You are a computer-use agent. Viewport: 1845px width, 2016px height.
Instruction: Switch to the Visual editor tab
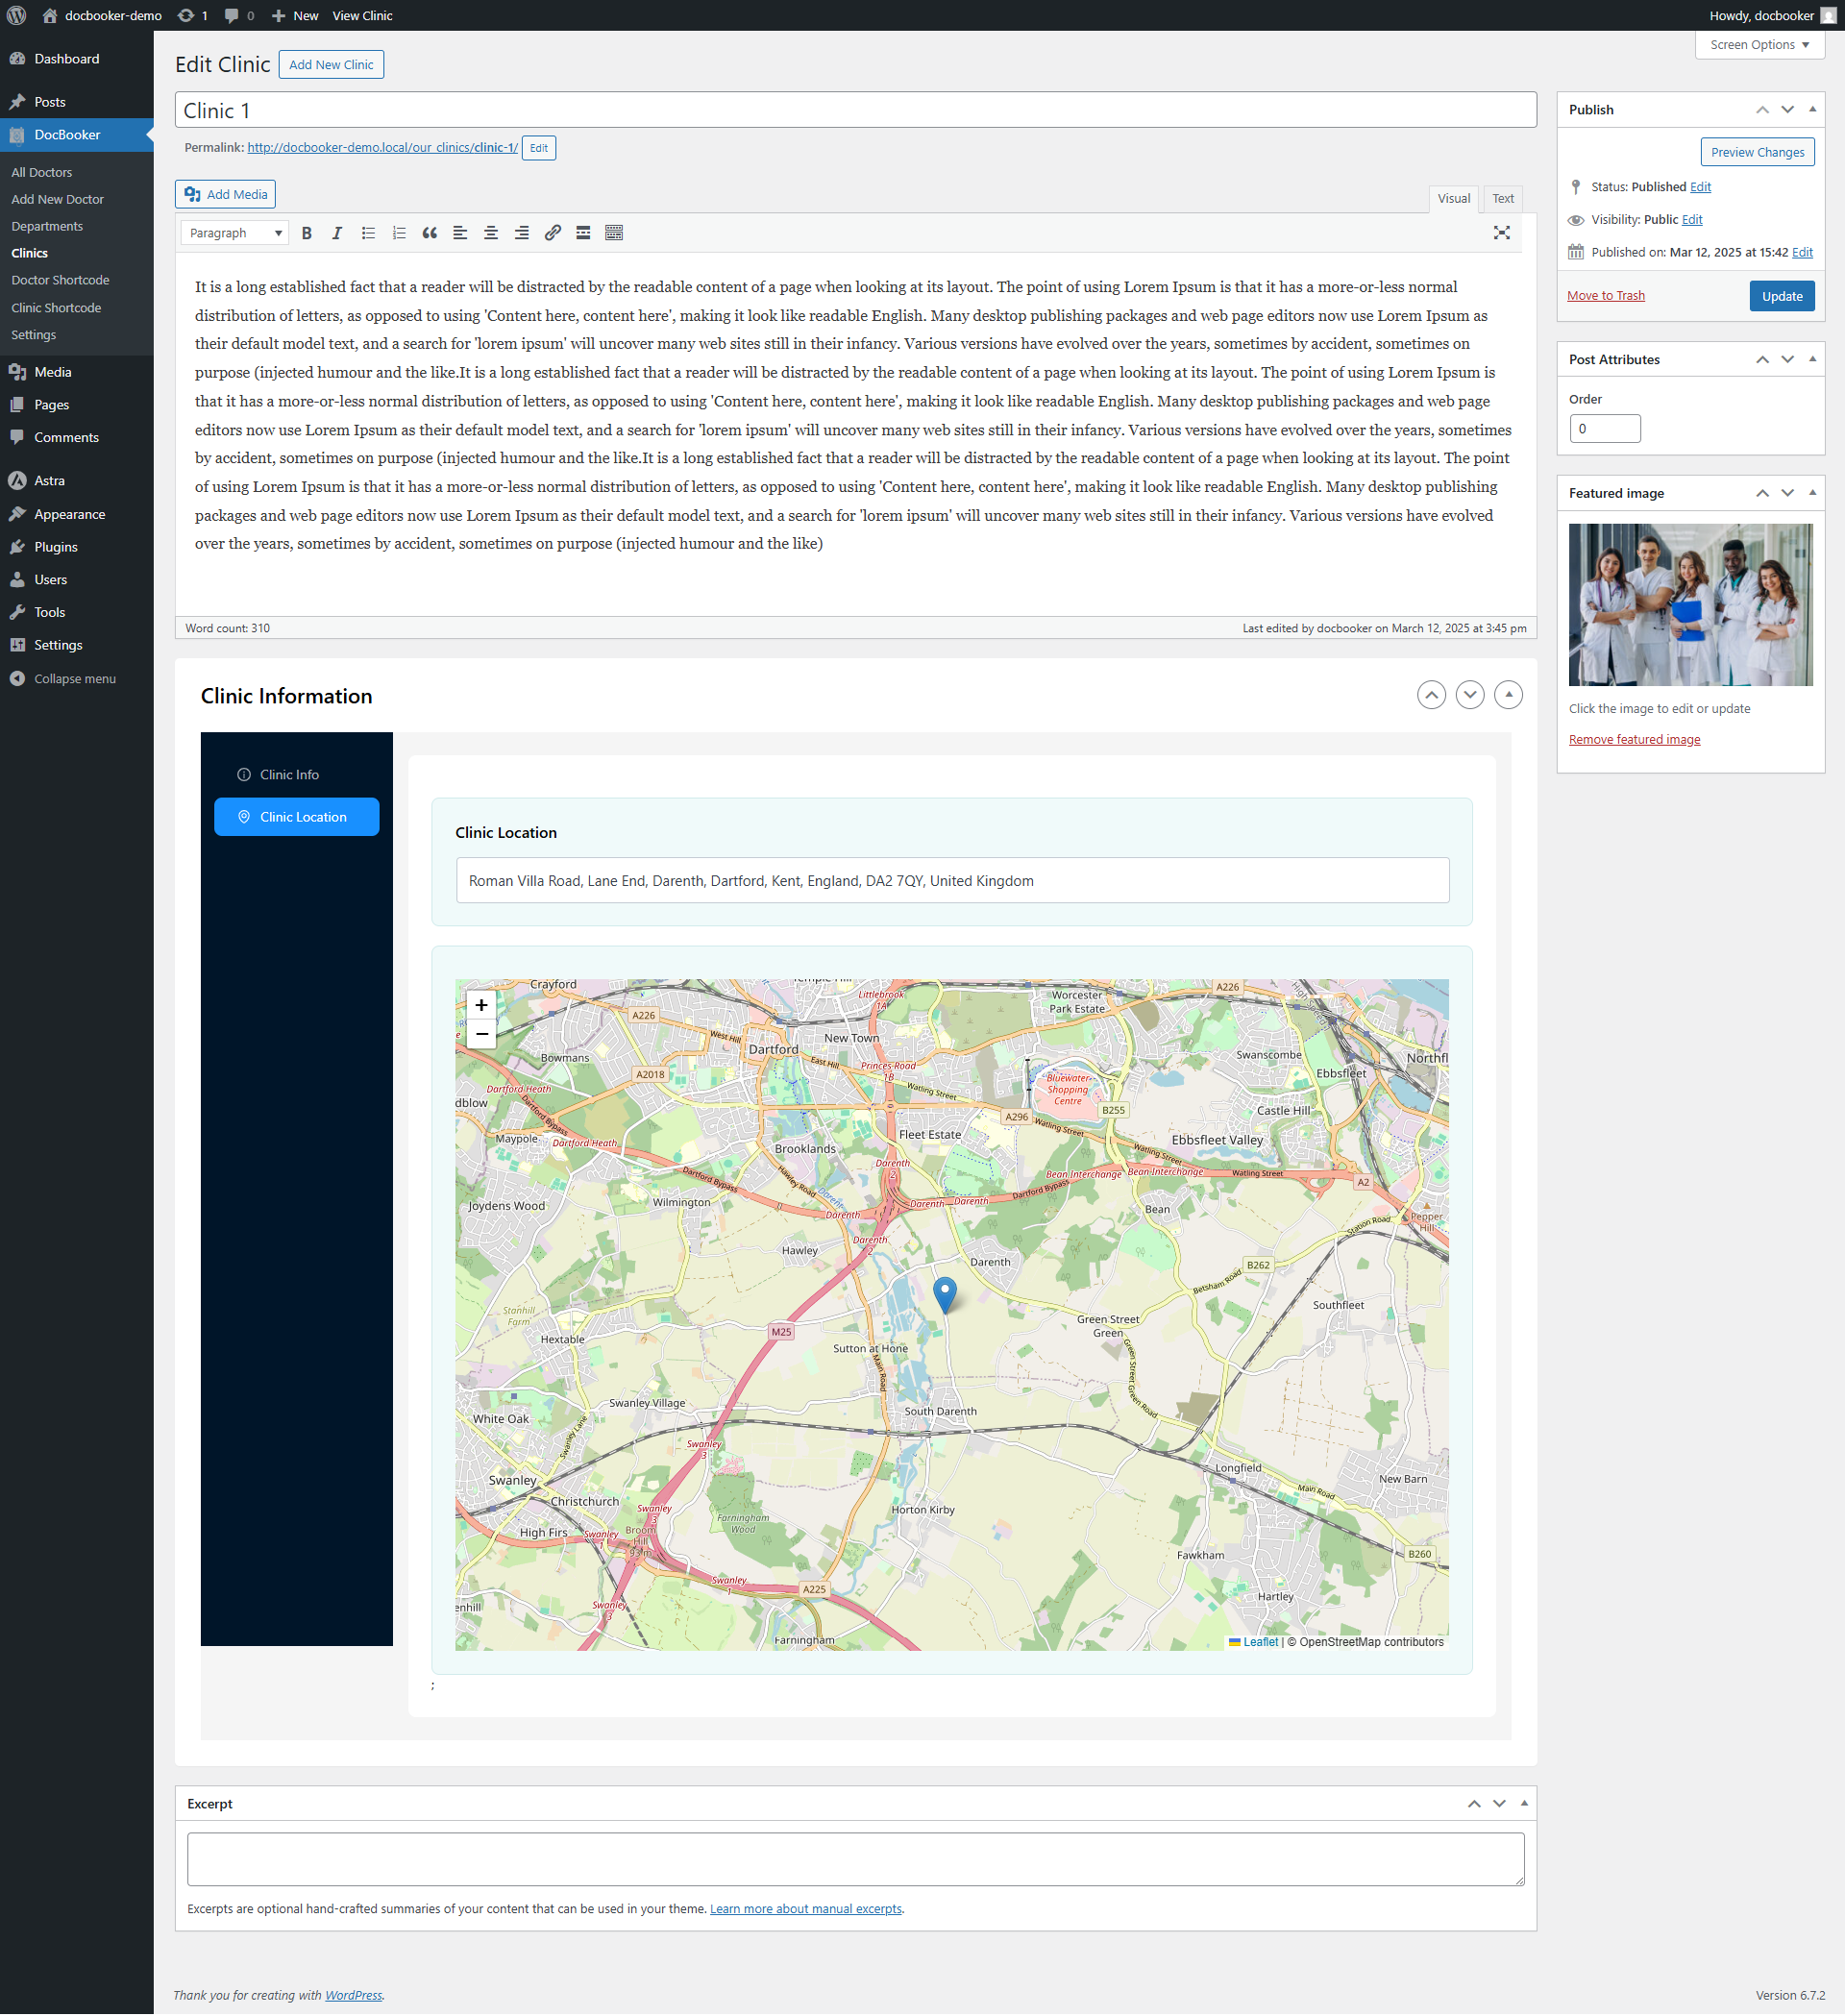click(1453, 199)
